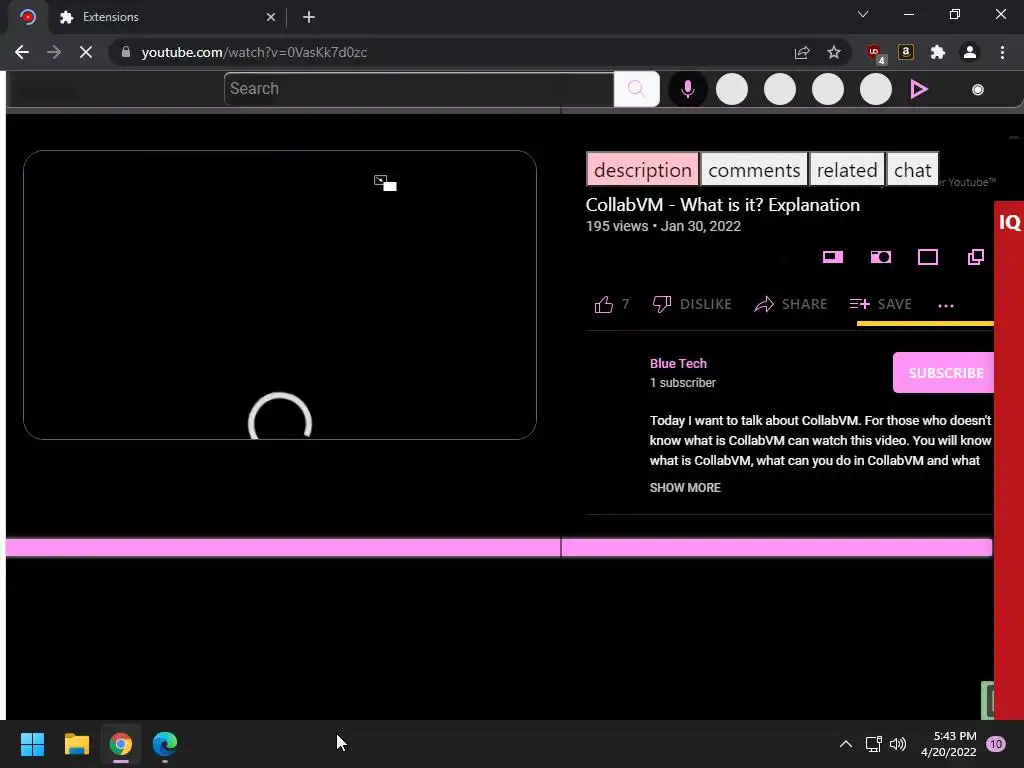Open Microsoft Edge from taskbar

tap(165, 744)
